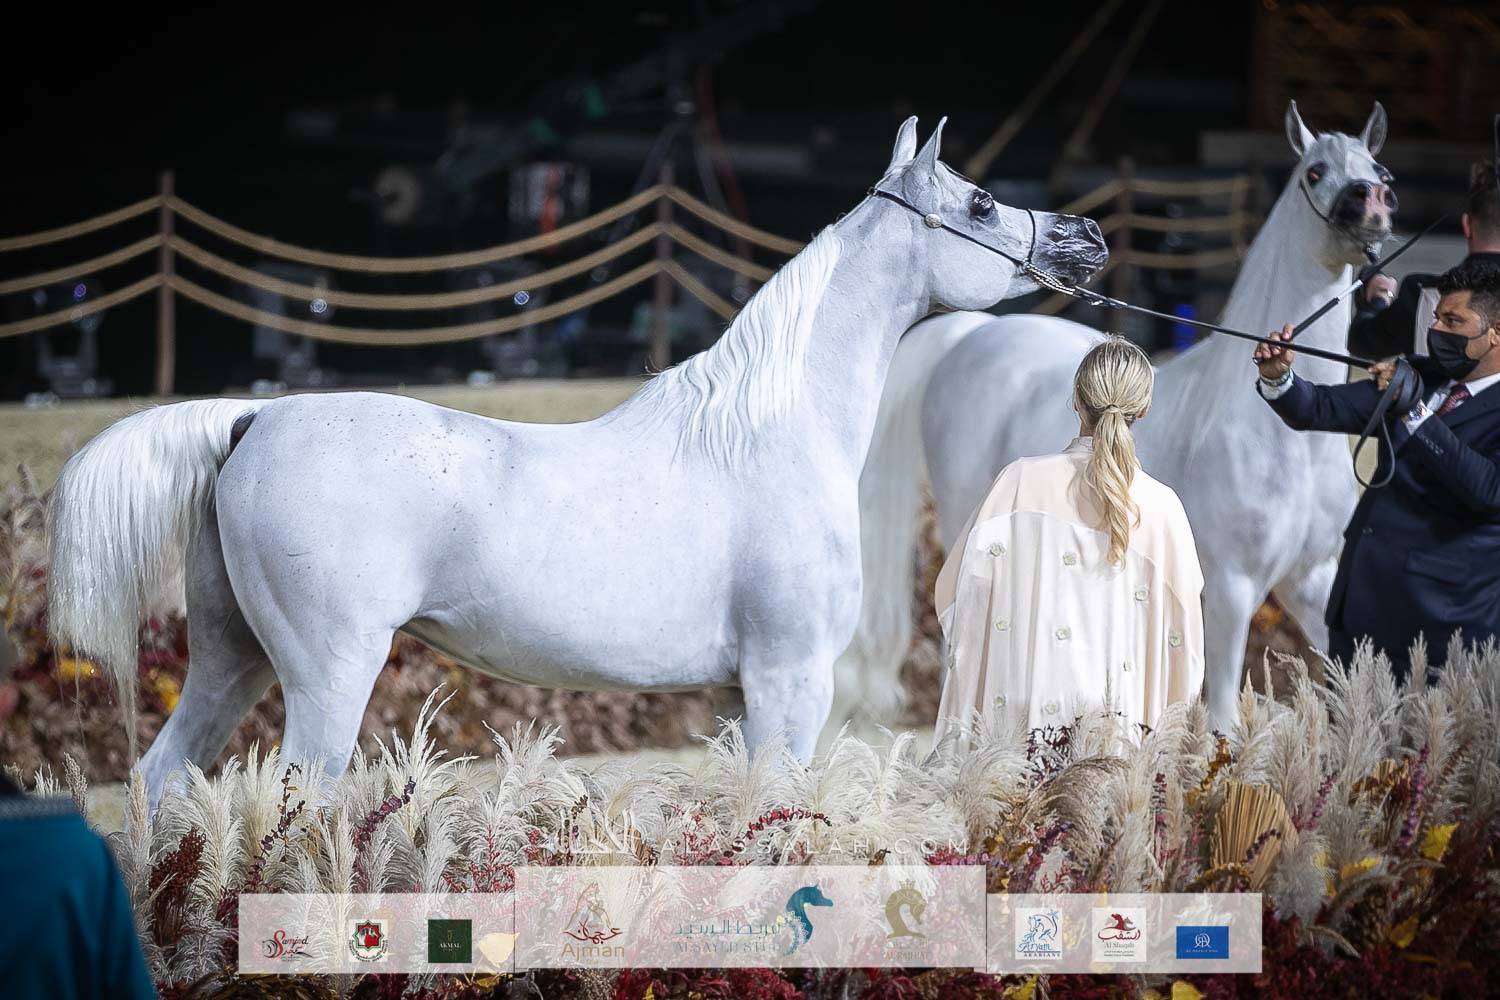Click the Samjad stud logo
This screenshot has height=1000, width=1500.
[x=283, y=942]
